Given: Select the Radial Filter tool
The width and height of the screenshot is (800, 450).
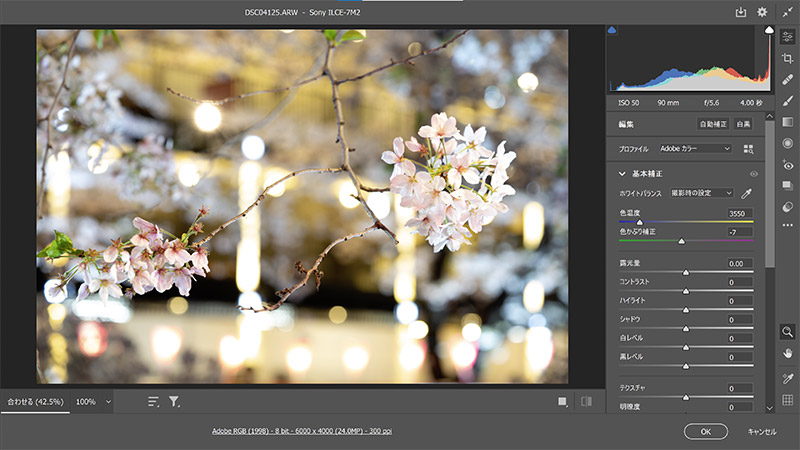Looking at the screenshot, I should [787, 143].
